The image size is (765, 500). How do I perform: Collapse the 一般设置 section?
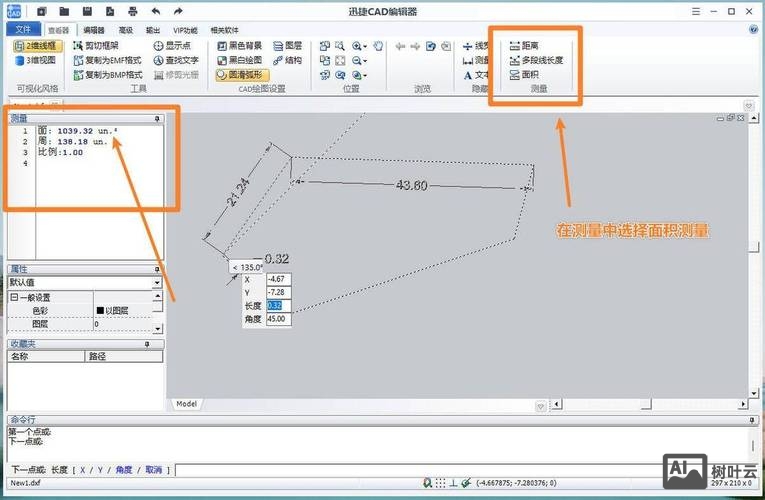tap(14, 297)
